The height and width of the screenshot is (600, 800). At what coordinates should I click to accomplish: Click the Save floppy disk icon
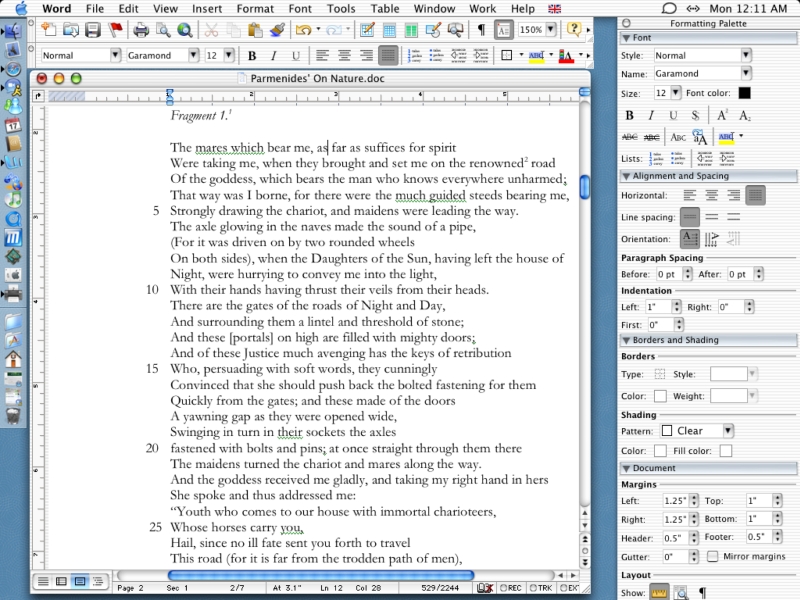[93, 30]
